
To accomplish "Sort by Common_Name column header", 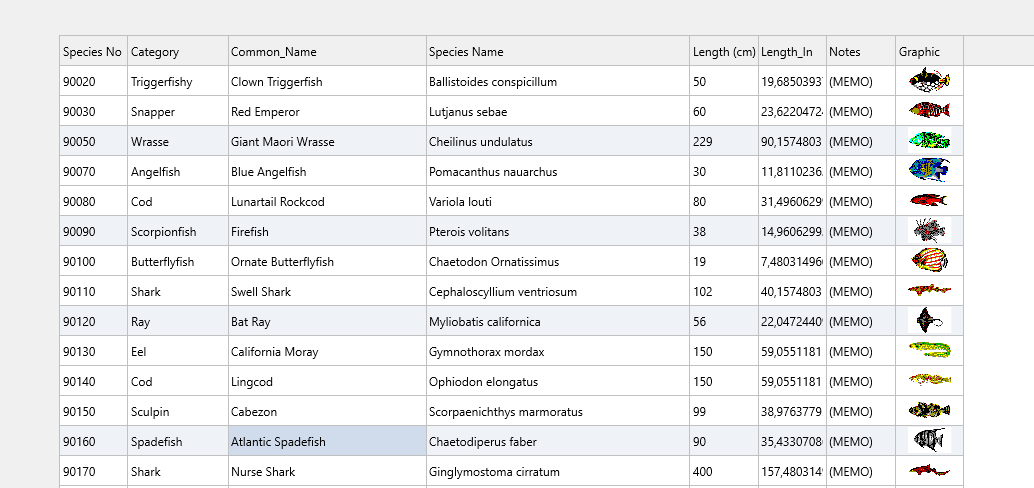I will pyautogui.click(x=326, y=51).
